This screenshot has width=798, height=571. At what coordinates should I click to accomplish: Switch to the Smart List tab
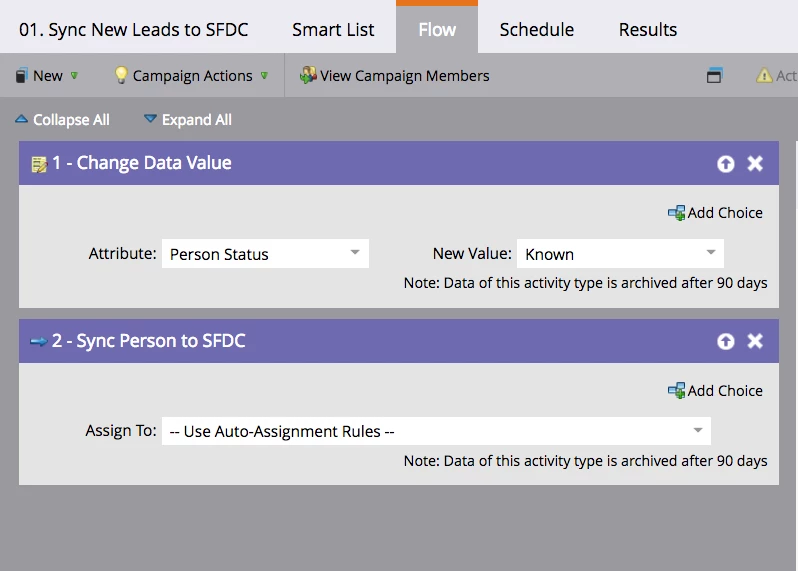(333, 29)
